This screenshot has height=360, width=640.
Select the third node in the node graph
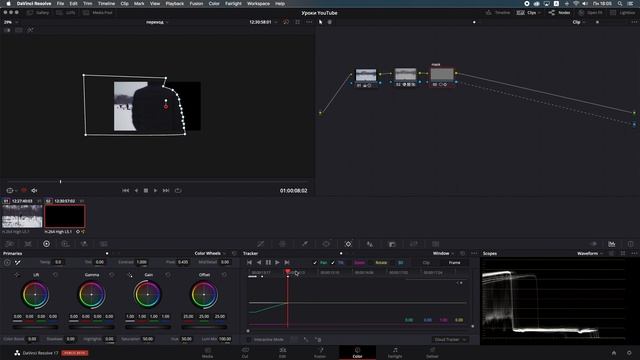point(442,75)
